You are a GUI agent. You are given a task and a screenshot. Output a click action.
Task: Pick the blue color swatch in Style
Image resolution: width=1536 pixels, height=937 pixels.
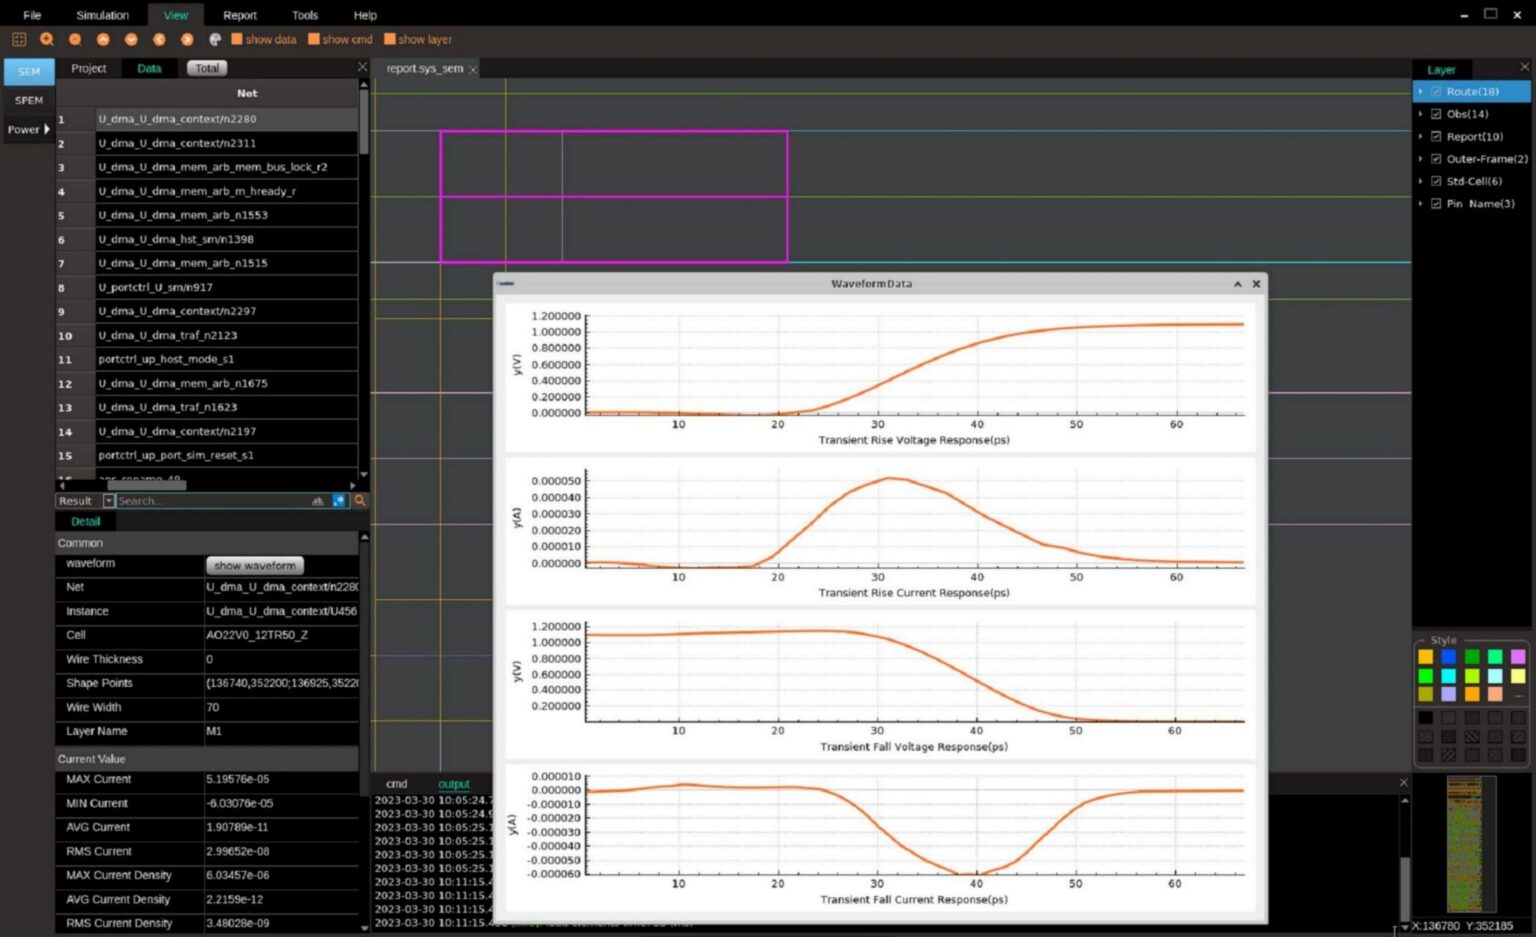(1448, 657)
